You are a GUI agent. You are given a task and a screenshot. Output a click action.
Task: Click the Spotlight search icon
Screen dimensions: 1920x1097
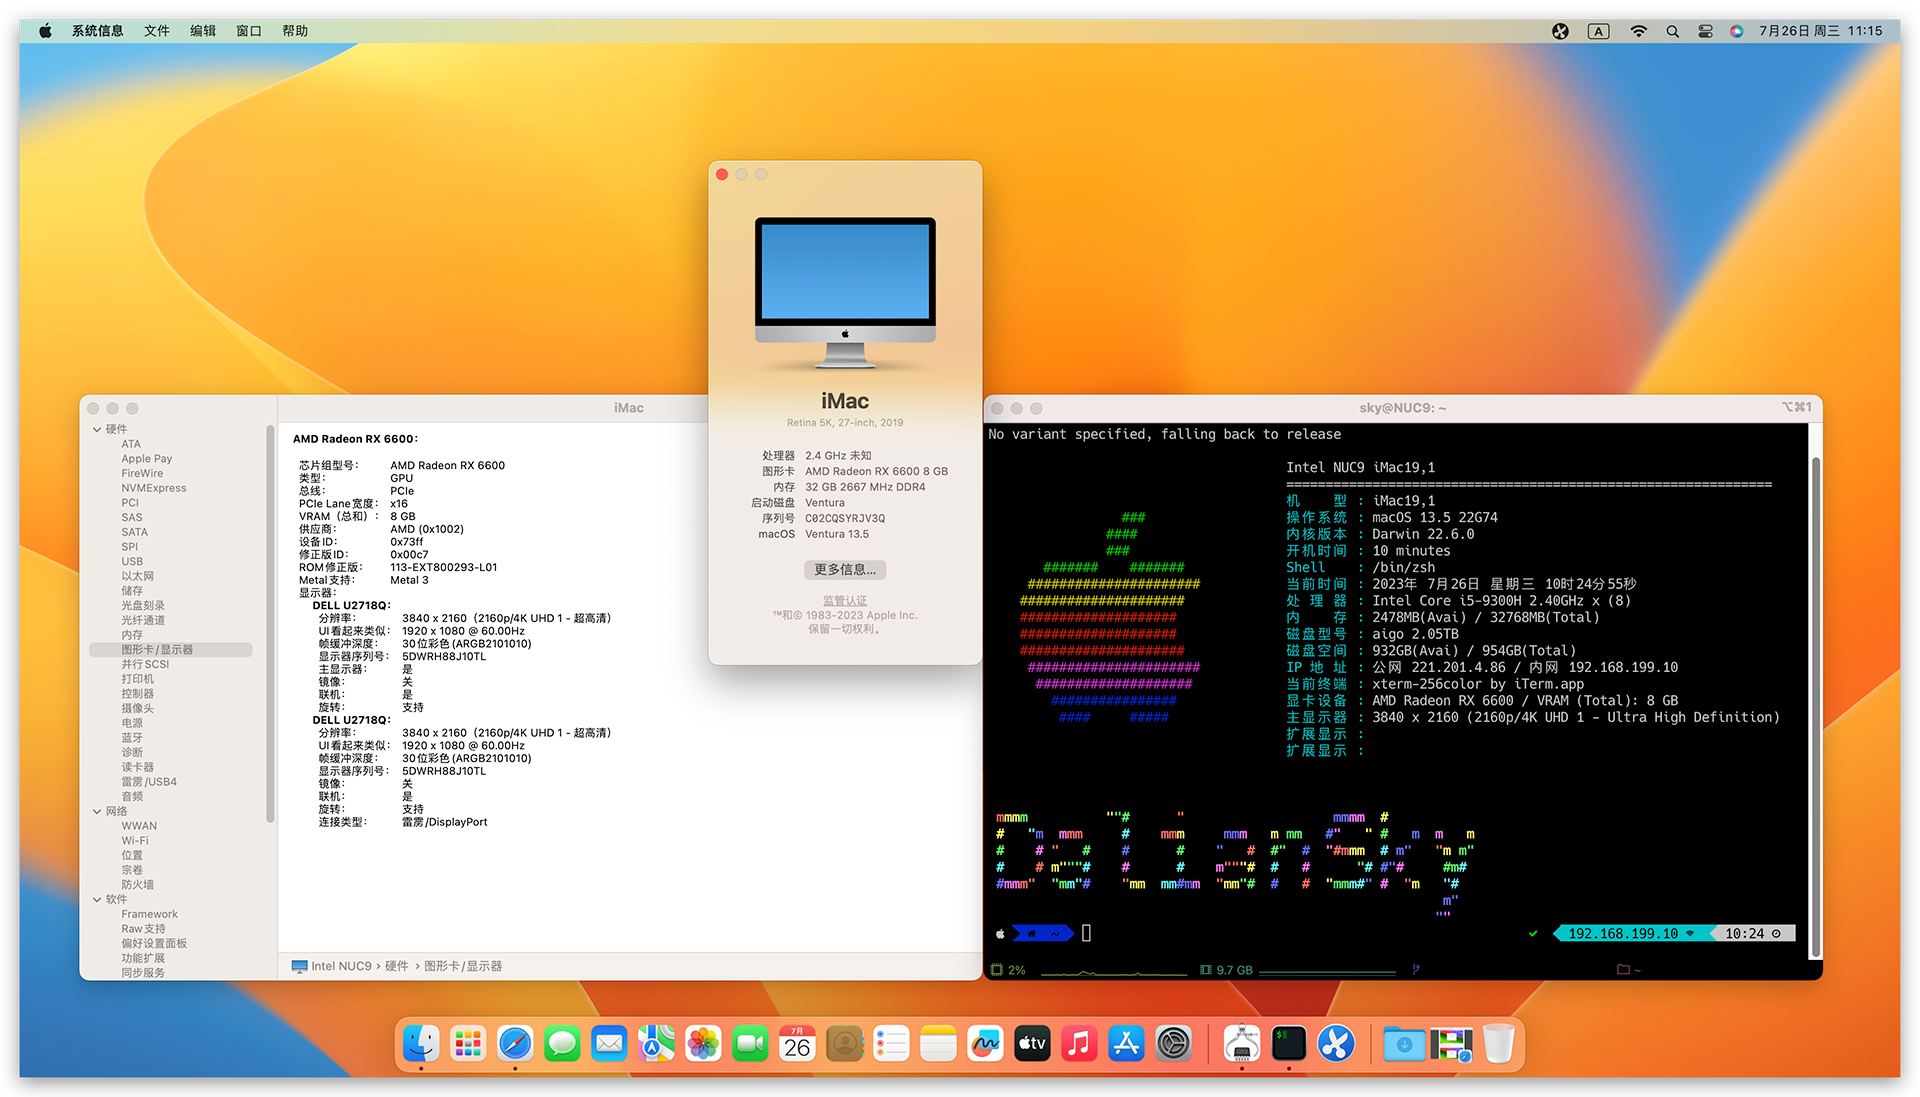tap(1672, 31)
